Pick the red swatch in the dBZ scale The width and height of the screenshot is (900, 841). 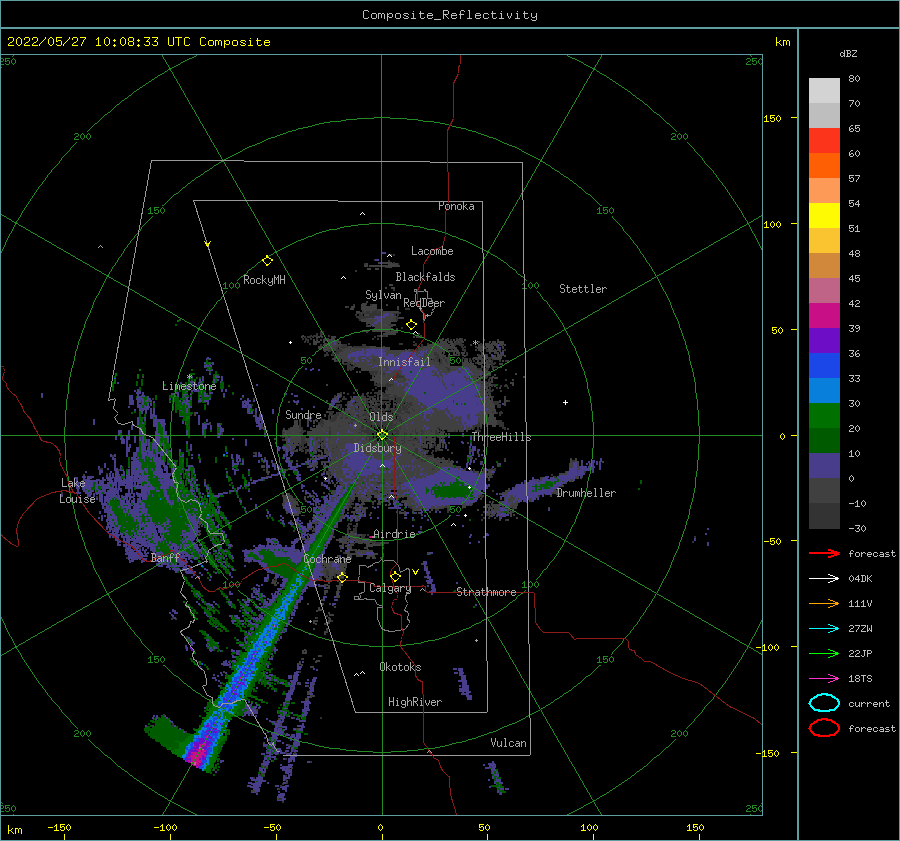[824, 140]
